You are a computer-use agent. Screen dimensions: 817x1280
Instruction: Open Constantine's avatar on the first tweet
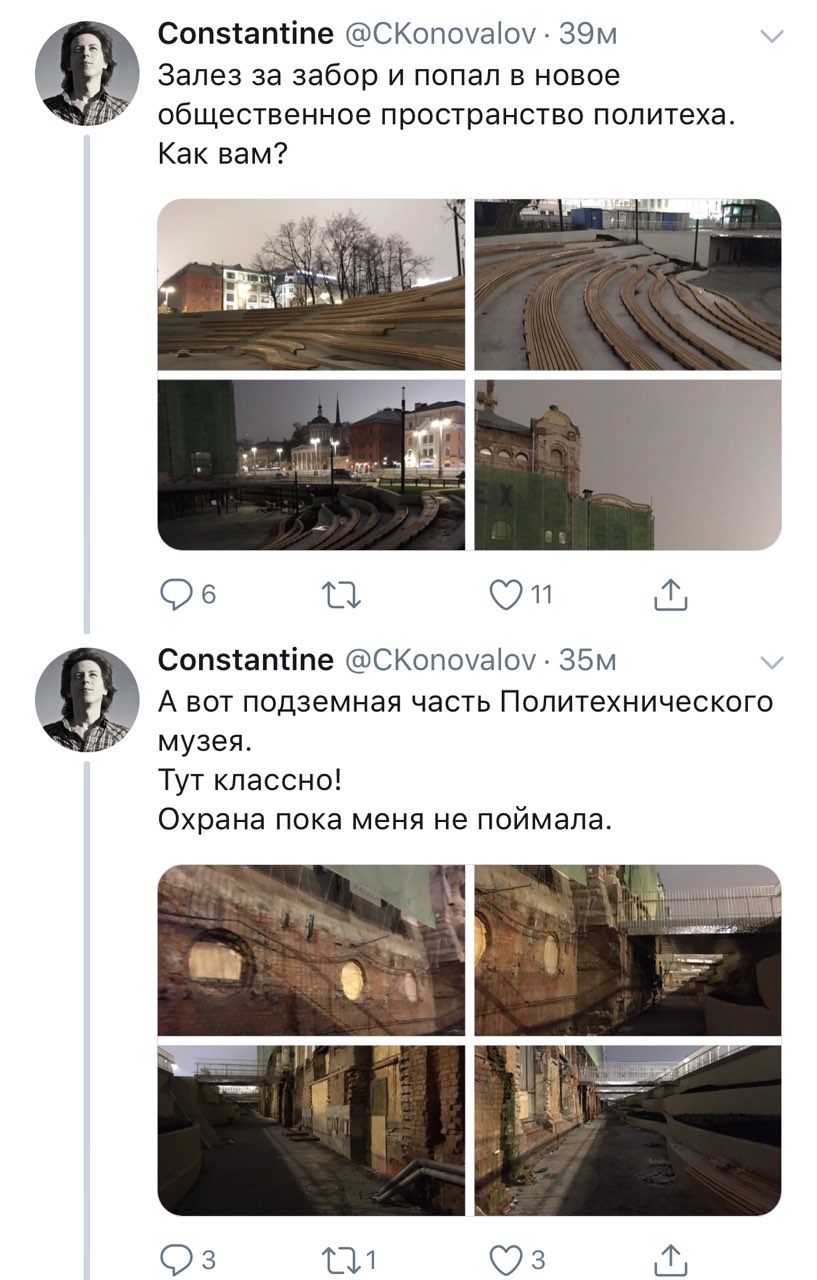coord(87,73)
